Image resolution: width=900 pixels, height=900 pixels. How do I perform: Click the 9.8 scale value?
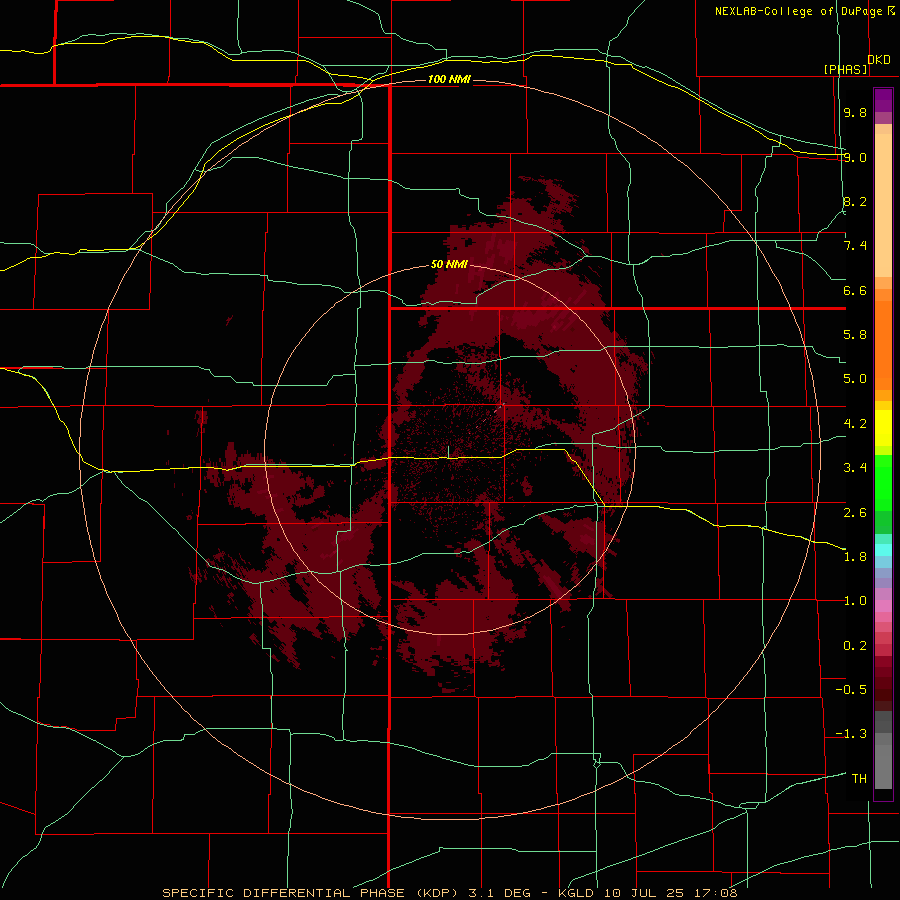click(855, 112)
